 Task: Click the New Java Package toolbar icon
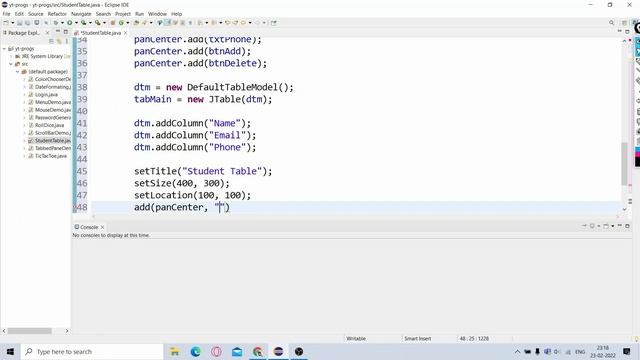coord(113,23)
